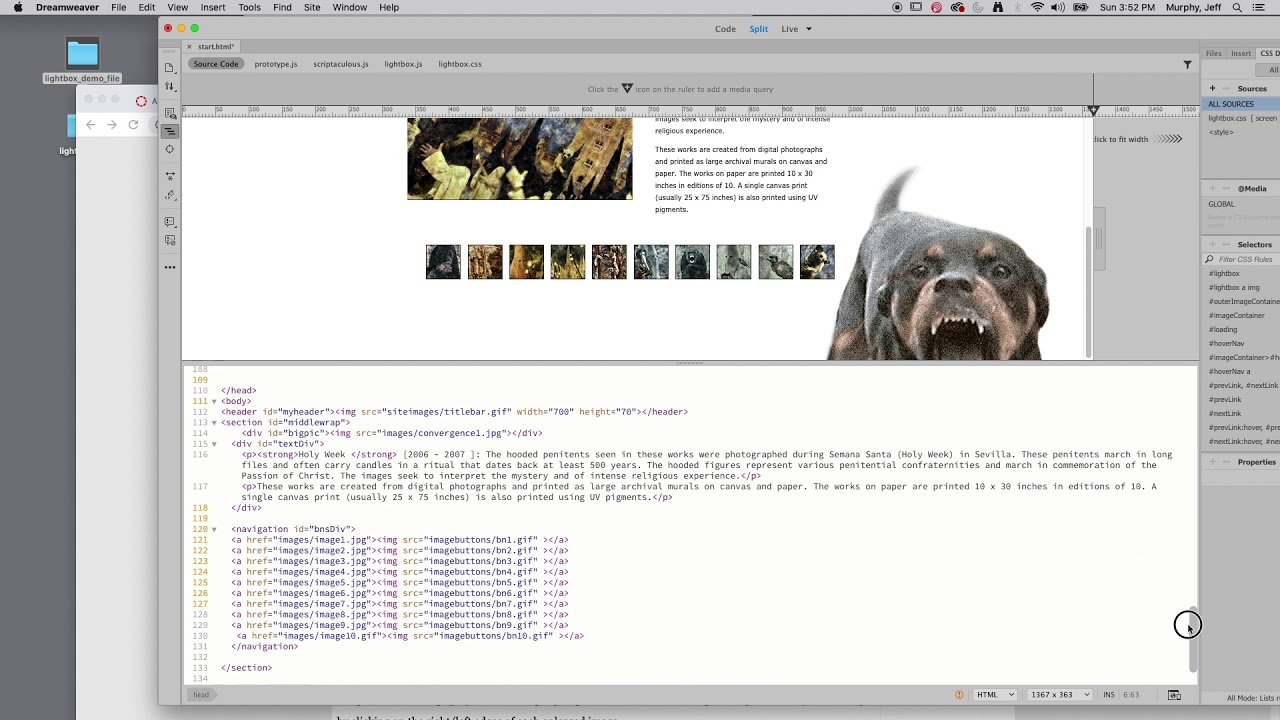Click the Format Source Code icon
The width and height of the screenshot is (1280, 720).
click(170, 195)
